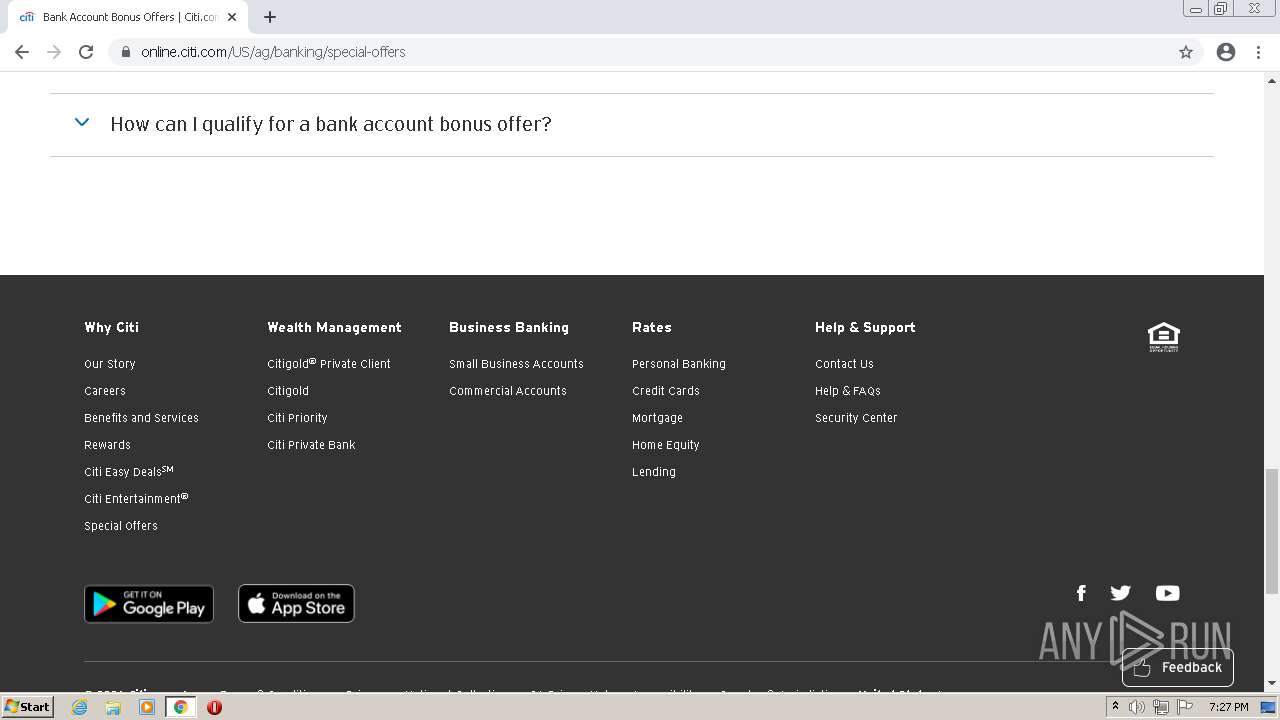
Task: Open Credit Cards rates link
Action: point(666,391)
